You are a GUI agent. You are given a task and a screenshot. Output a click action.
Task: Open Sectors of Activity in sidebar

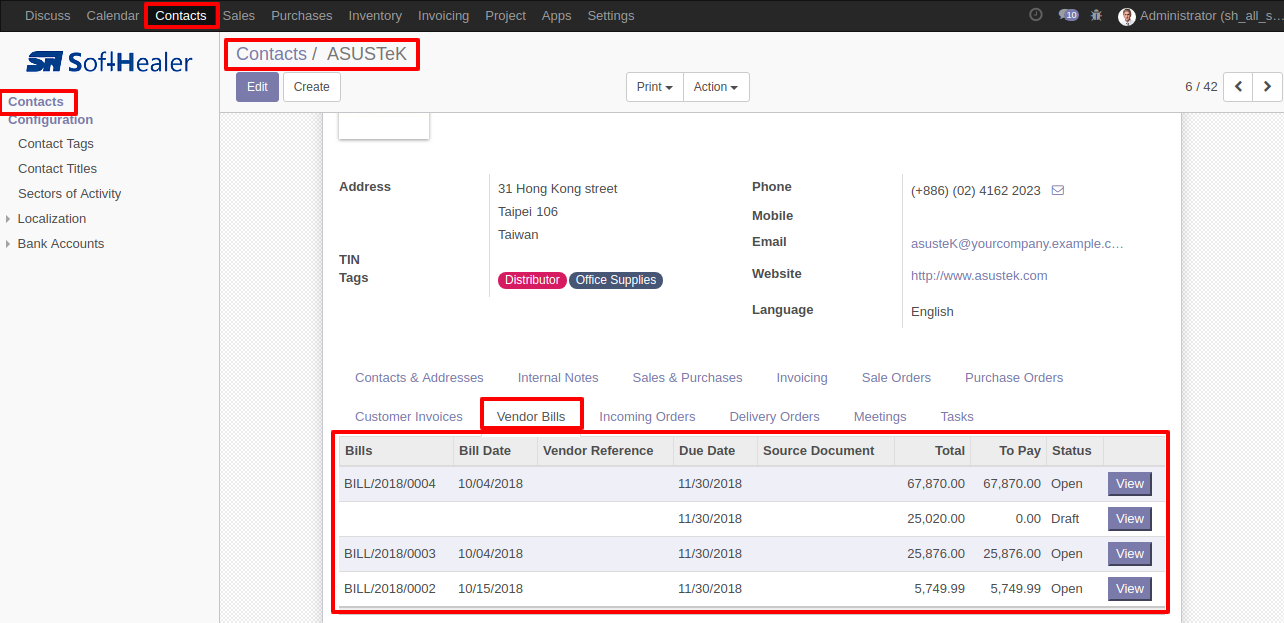tap(70, 194)
